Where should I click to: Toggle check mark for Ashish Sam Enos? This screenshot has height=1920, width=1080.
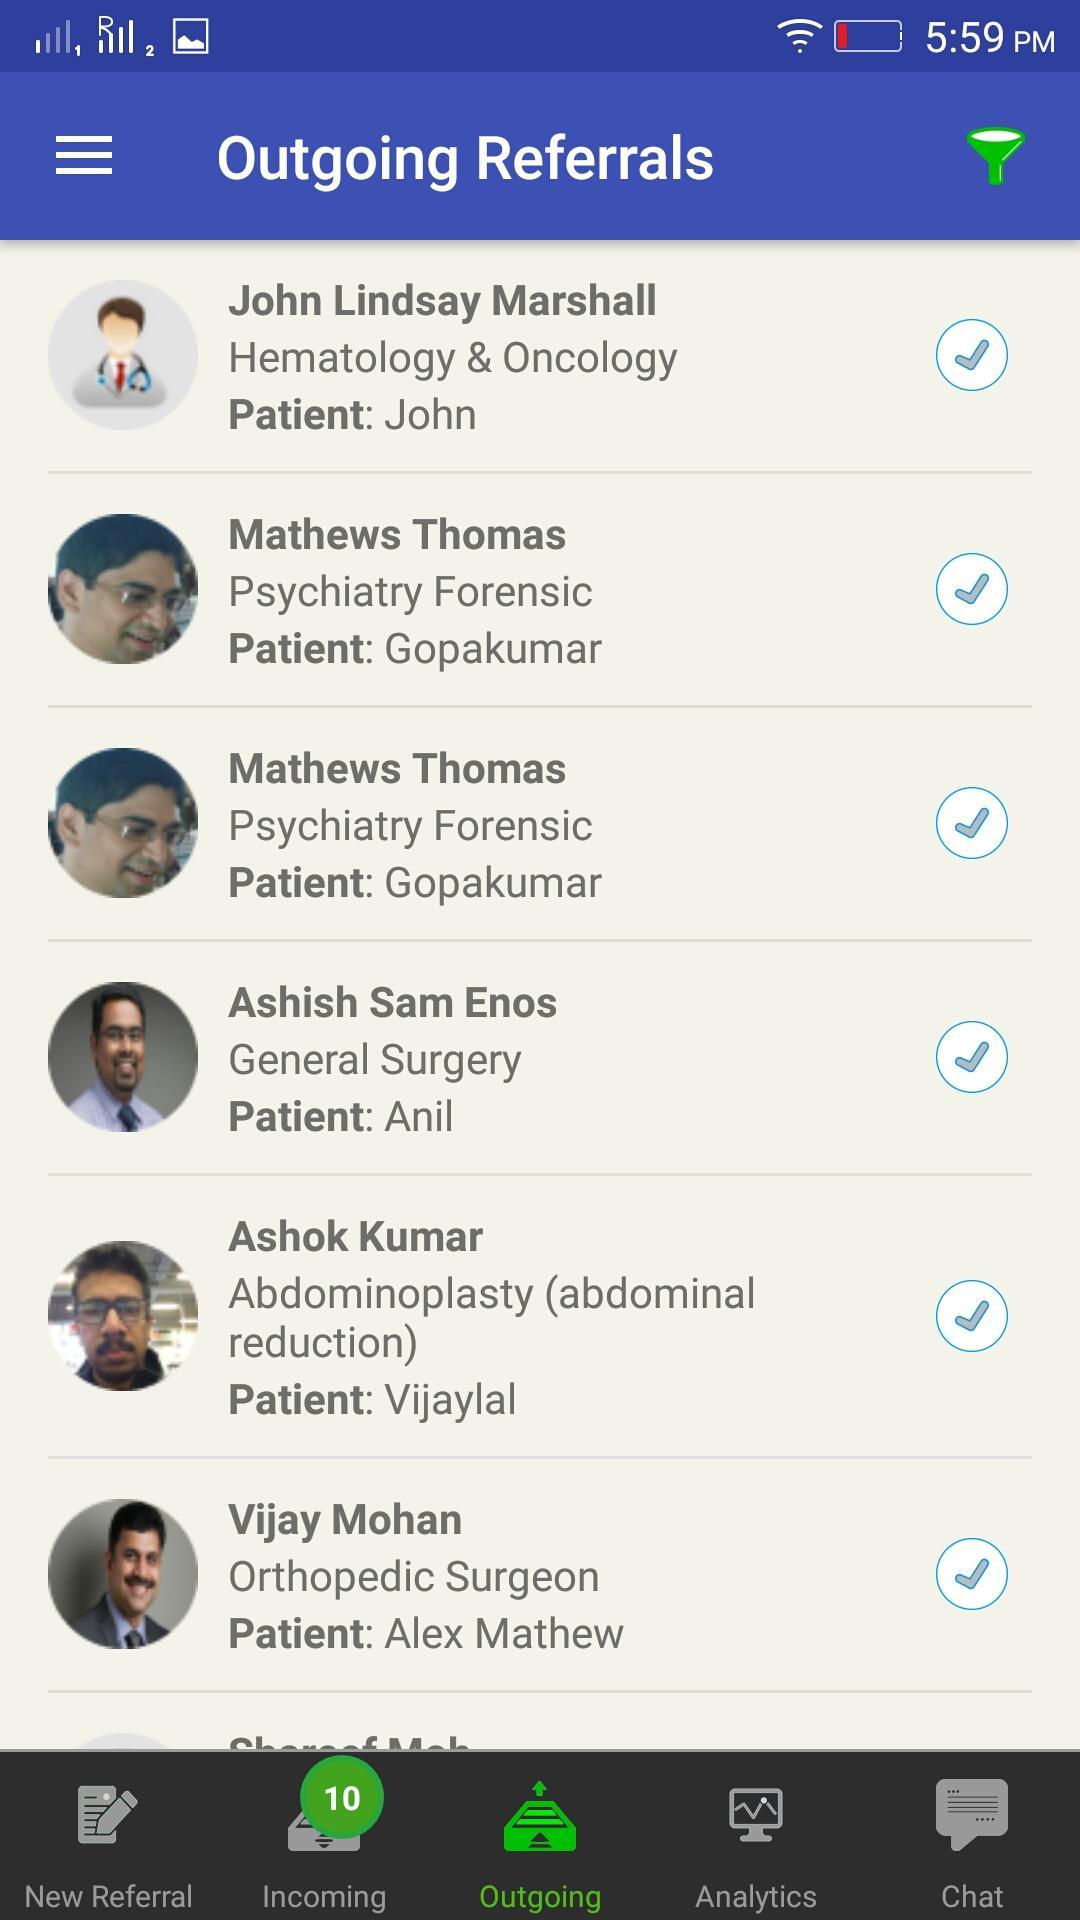(x=972, y=1057)
